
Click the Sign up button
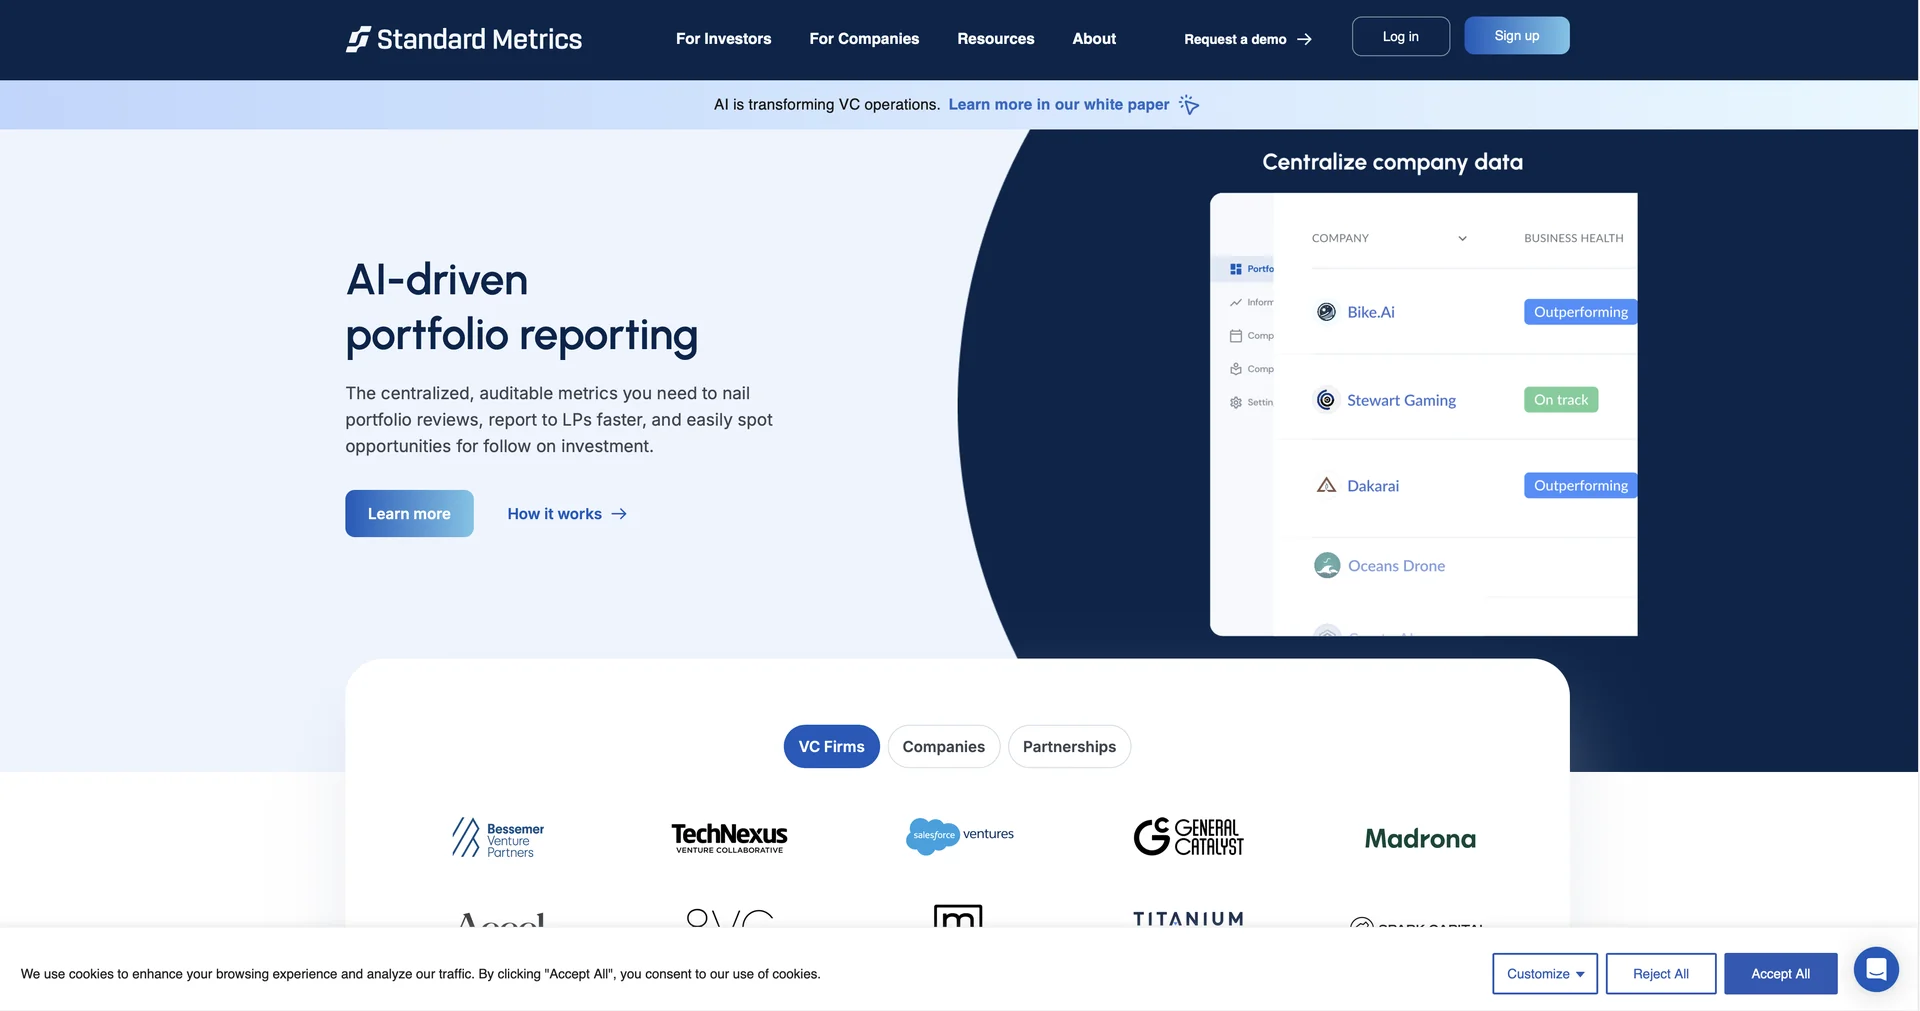click(x=1516, y=36)
